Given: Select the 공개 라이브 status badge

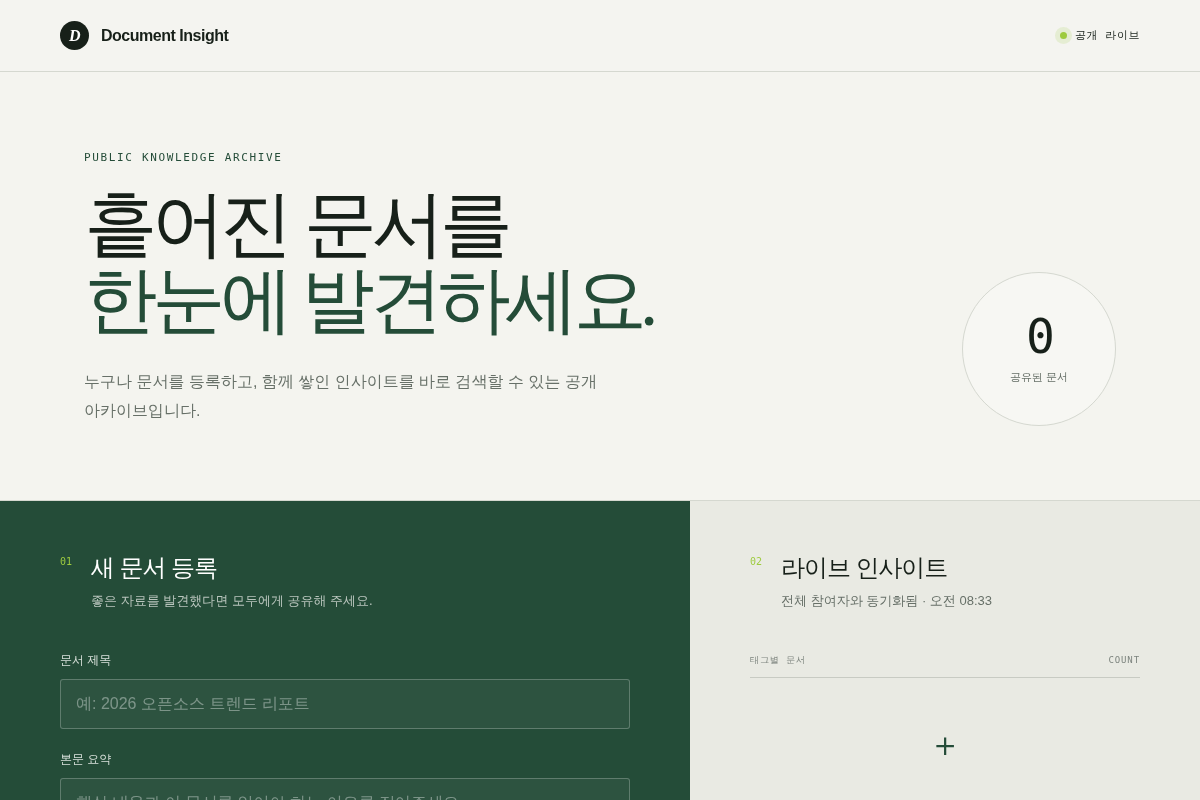Looking at the screenshot, I should coord(1097,35).
